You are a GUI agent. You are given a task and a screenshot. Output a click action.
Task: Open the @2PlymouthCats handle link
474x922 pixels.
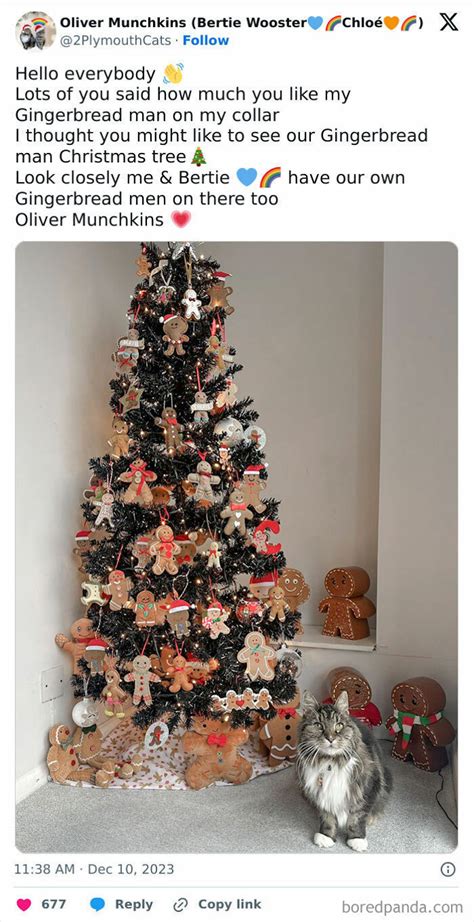pyautogui.click(x=116, y=41)
